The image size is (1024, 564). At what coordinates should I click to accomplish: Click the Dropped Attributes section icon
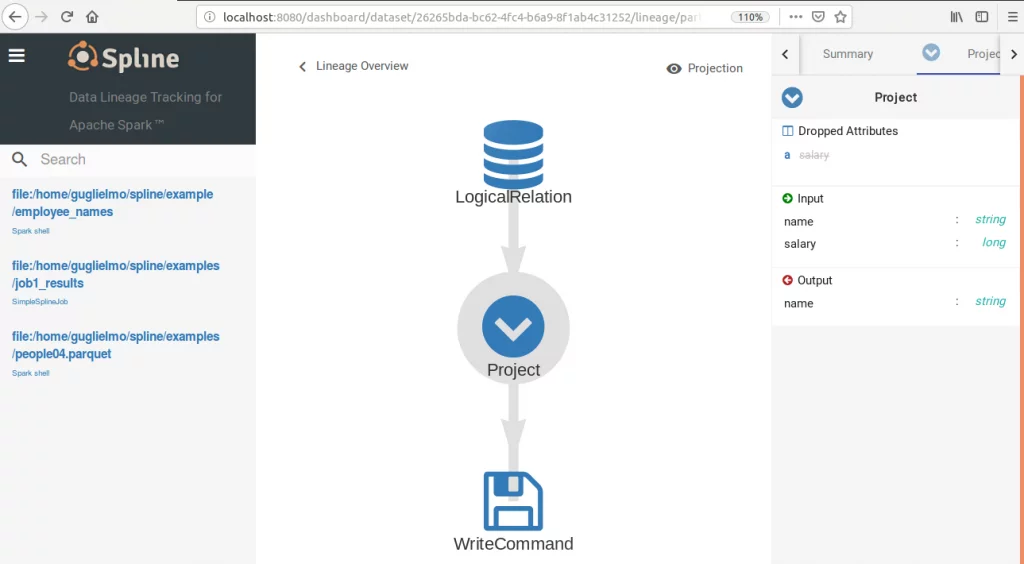[x=788, y=131]
